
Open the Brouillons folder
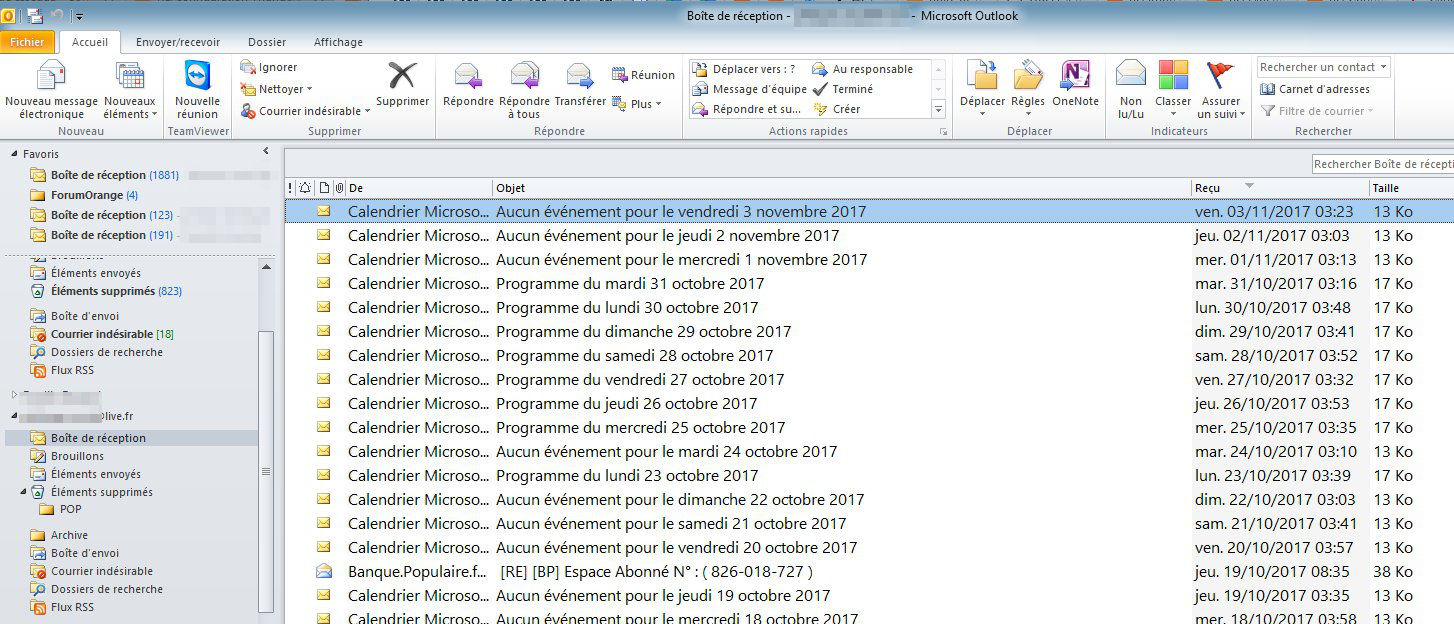(77, 456)
